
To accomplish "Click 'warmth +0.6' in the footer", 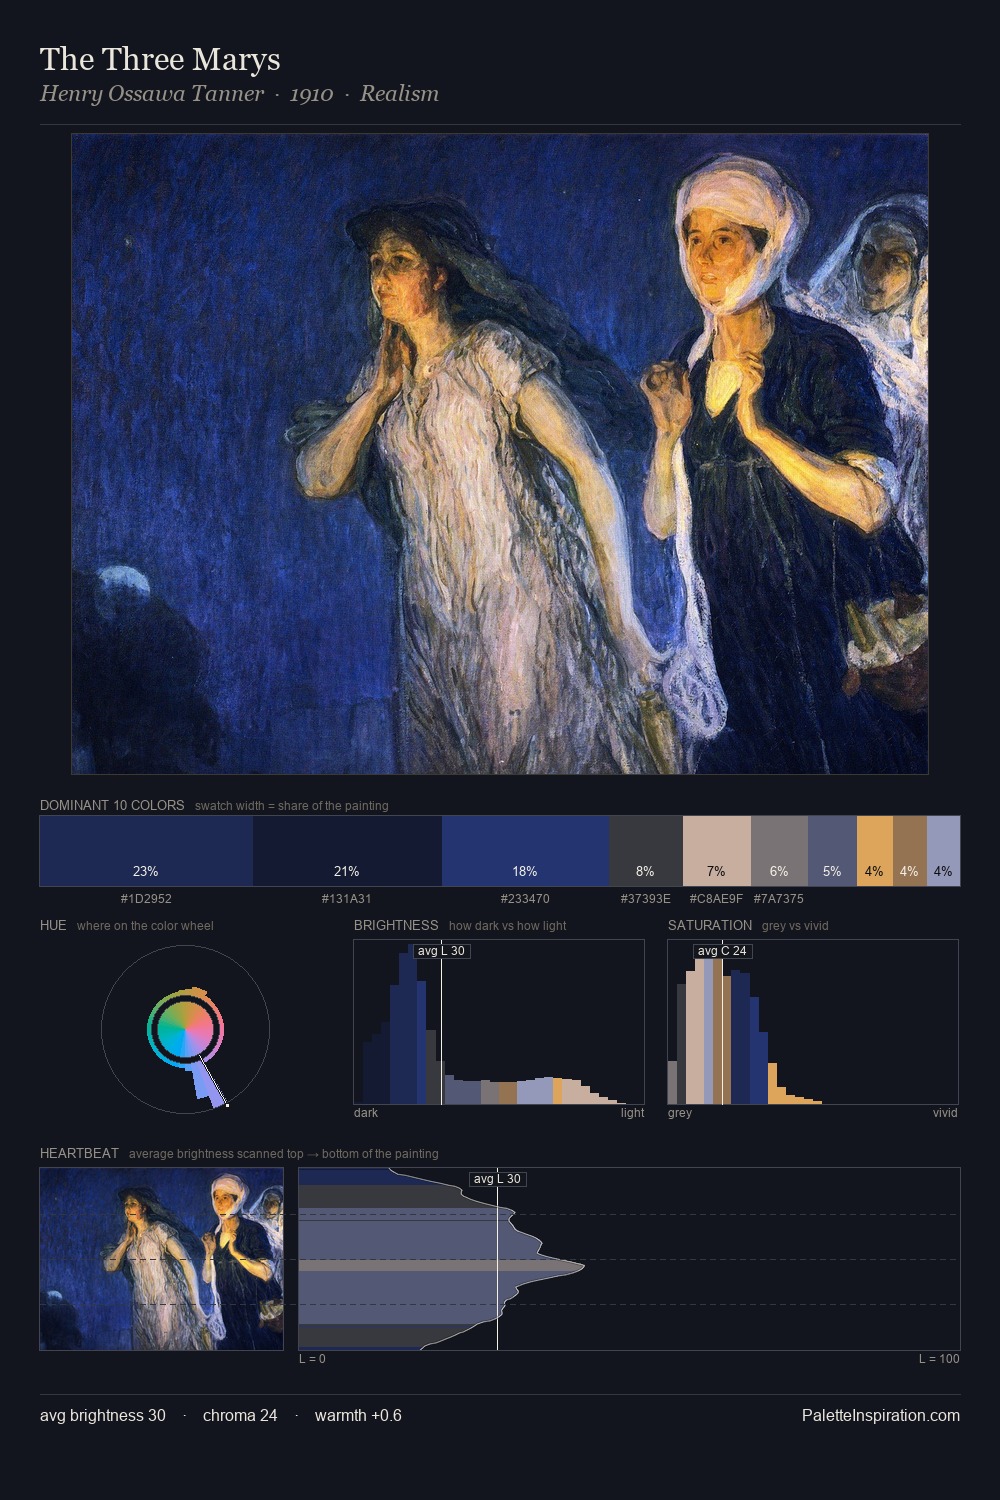I will tap(358, 1416).
